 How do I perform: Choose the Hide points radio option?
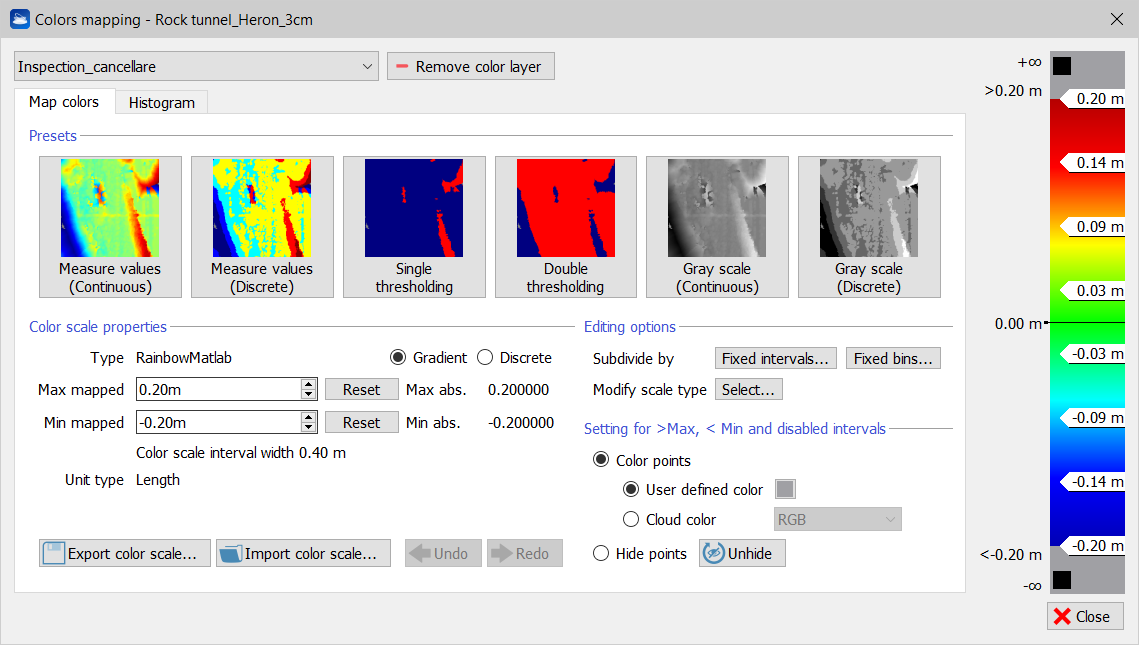click(601, 553)
